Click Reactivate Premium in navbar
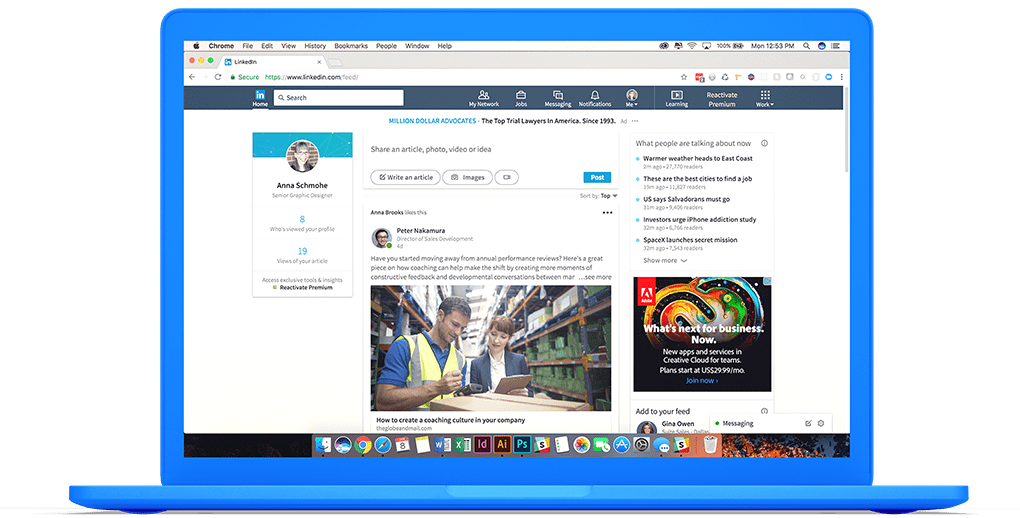The image size is (1020, 518). [721, 99]
